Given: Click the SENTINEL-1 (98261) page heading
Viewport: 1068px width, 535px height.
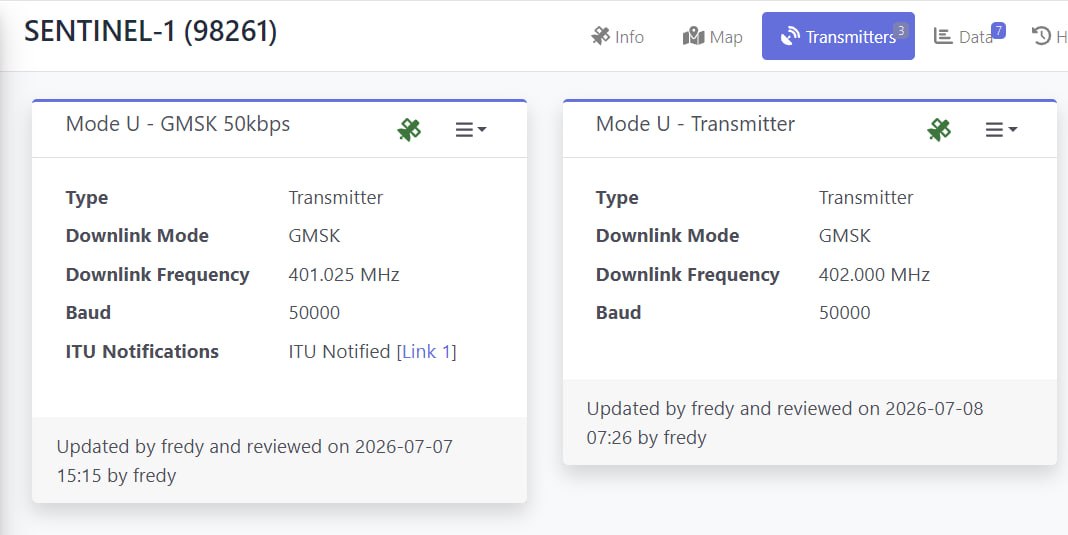Looking at the screenshot, I should click(151, 32).
